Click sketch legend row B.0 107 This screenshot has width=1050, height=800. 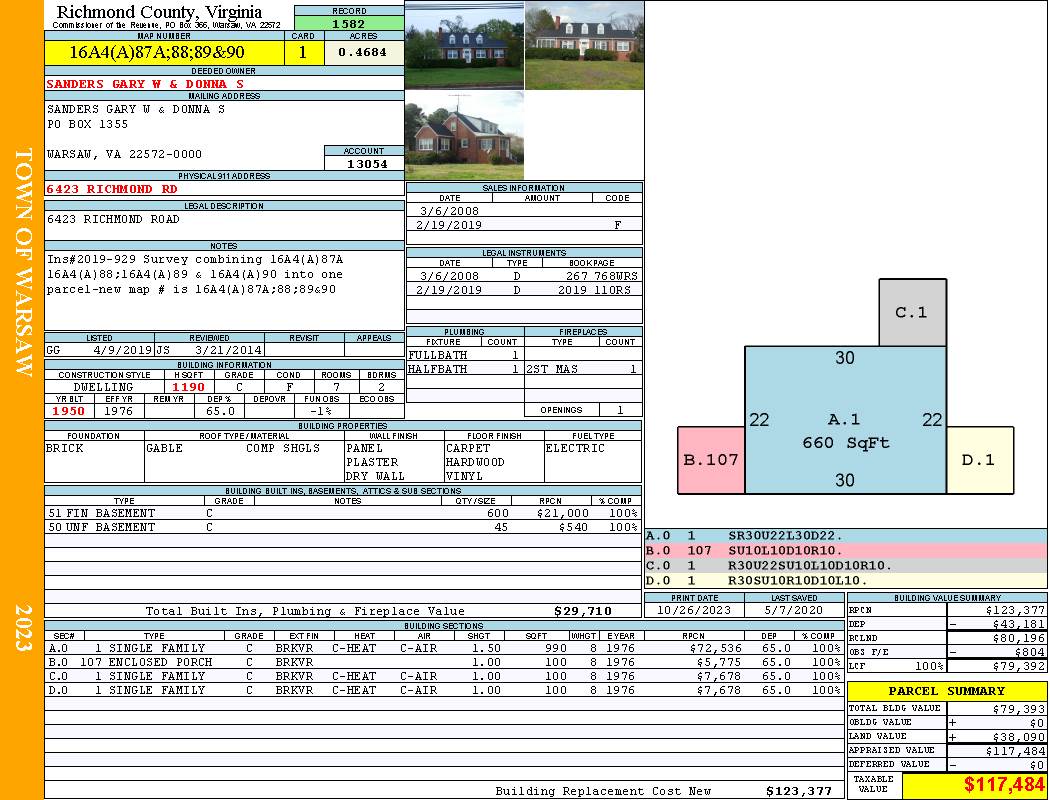pyautogui.click(x=846, y=550)
